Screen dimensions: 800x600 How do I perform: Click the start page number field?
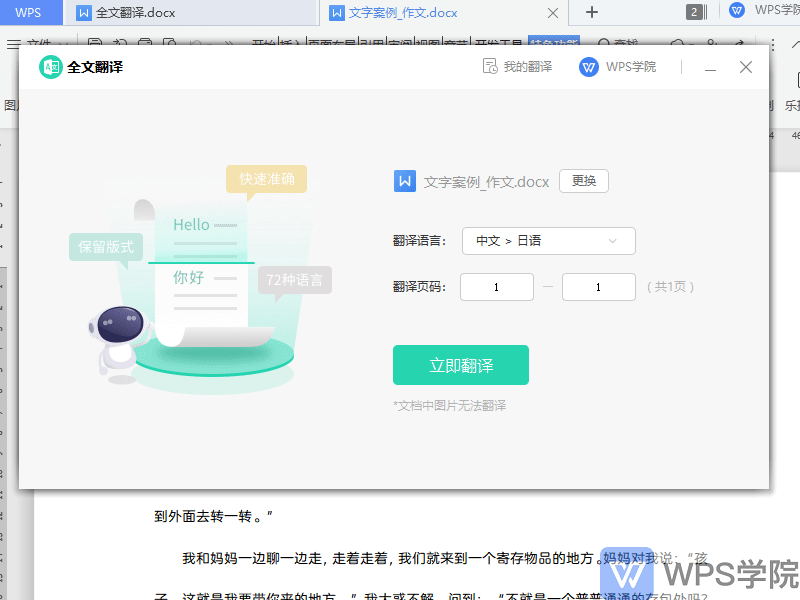pos(496,287)
